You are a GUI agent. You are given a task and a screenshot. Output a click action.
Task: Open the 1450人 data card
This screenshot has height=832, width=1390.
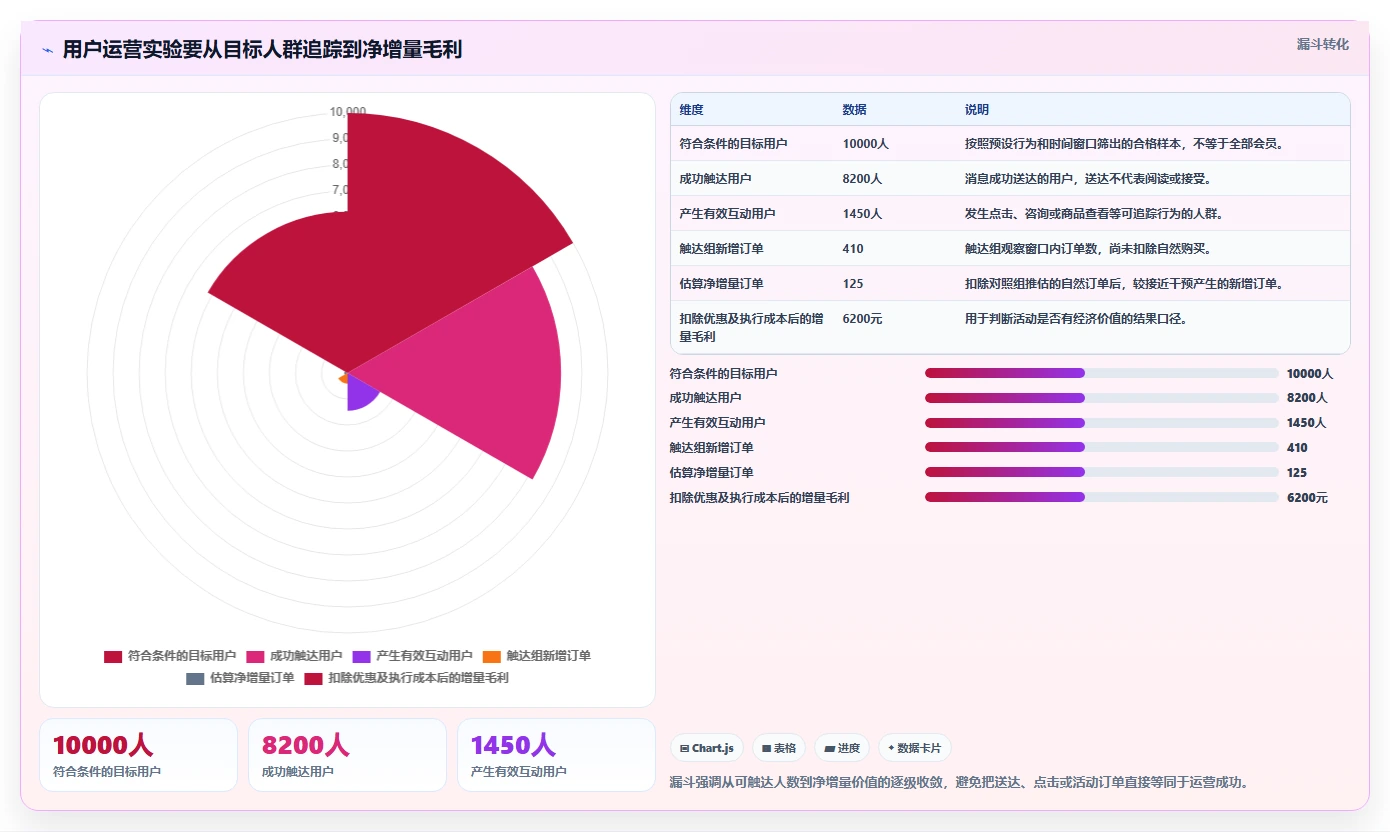556,755
